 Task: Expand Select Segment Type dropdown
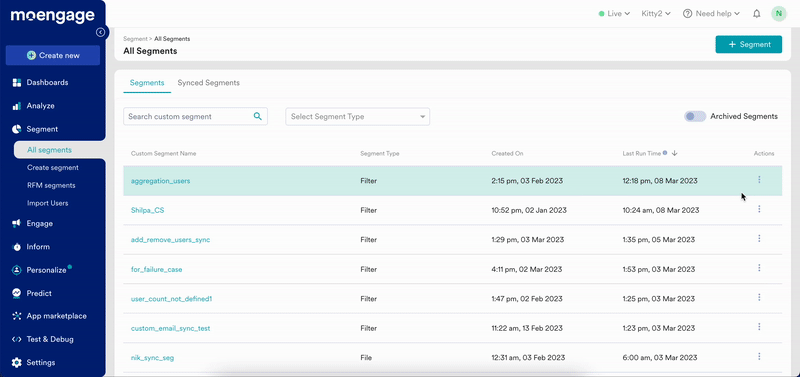(358, 116)
